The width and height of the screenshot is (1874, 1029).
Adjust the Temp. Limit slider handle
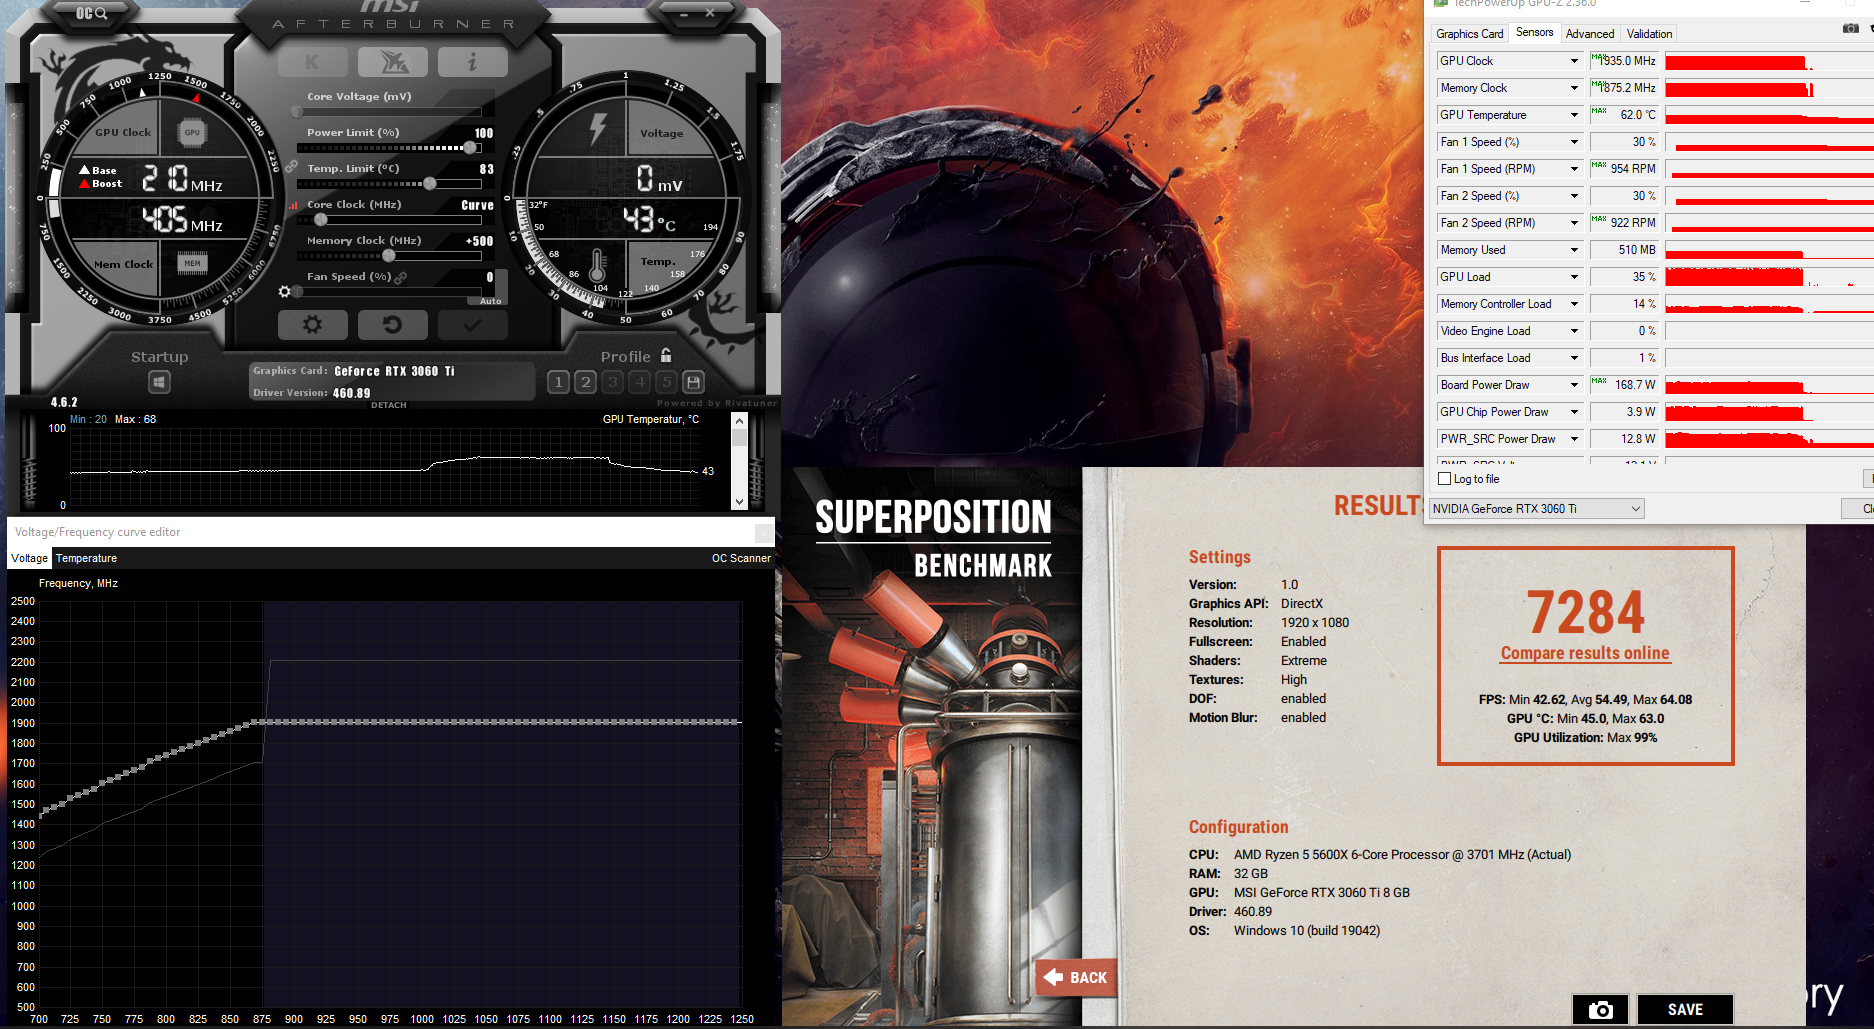(x=430, y=183)
